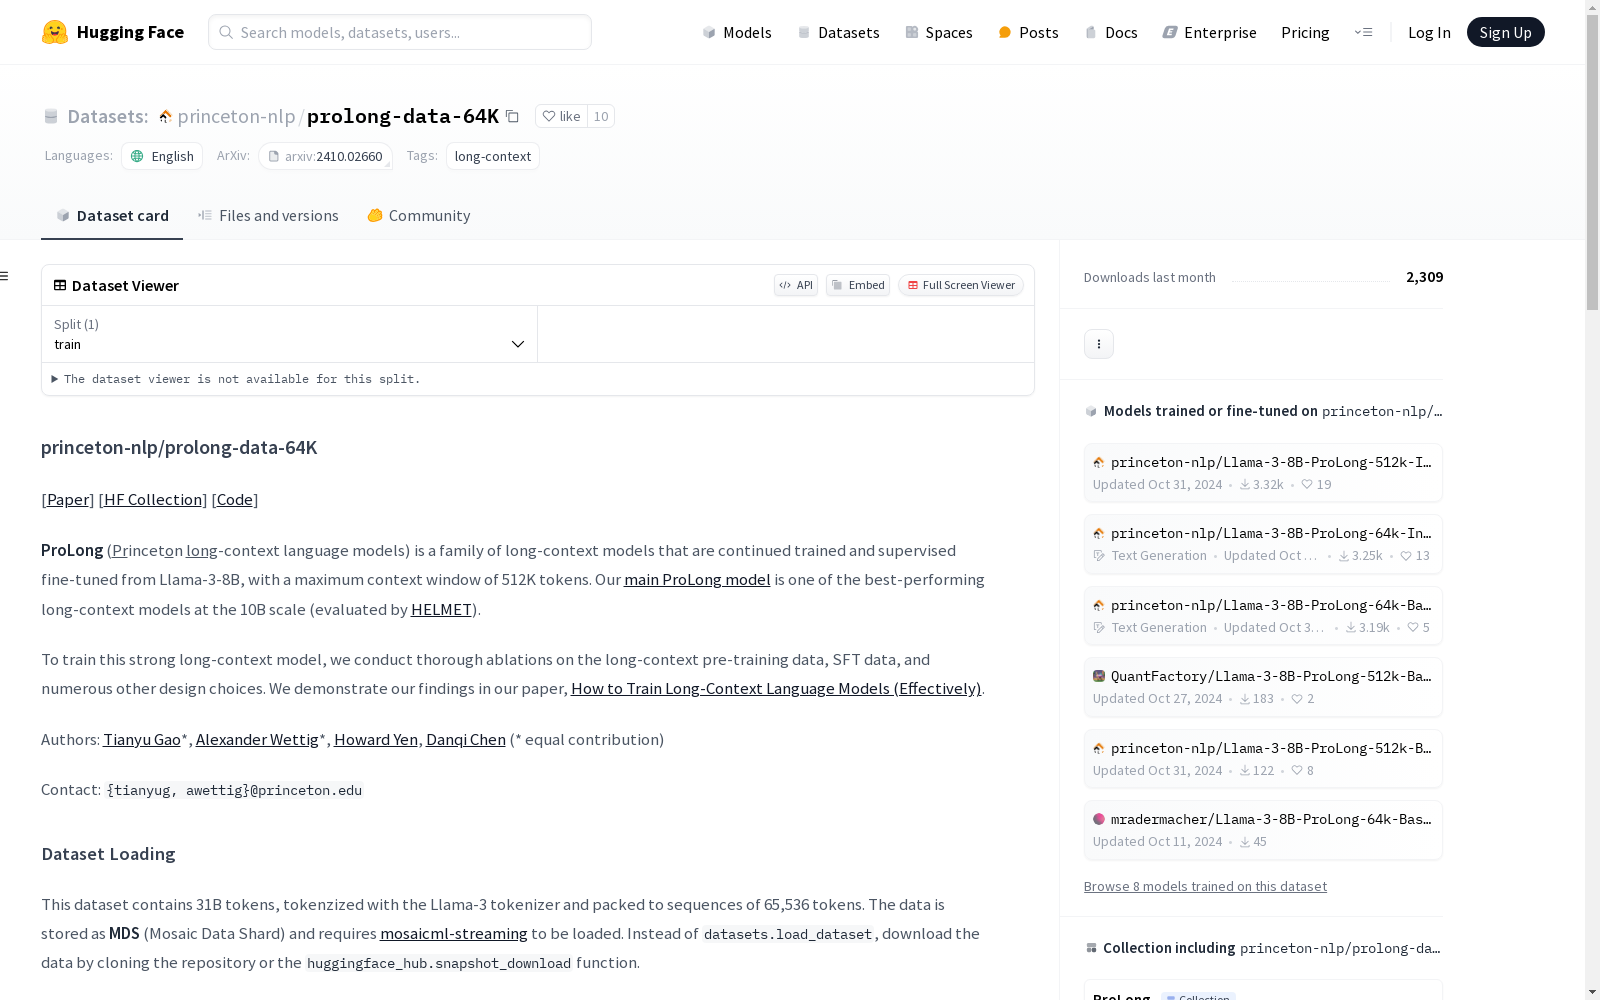Image resolution: width=1600 pixels, height=1000 pixels.
Task: Open the Paper link
Action: (68, 499)
